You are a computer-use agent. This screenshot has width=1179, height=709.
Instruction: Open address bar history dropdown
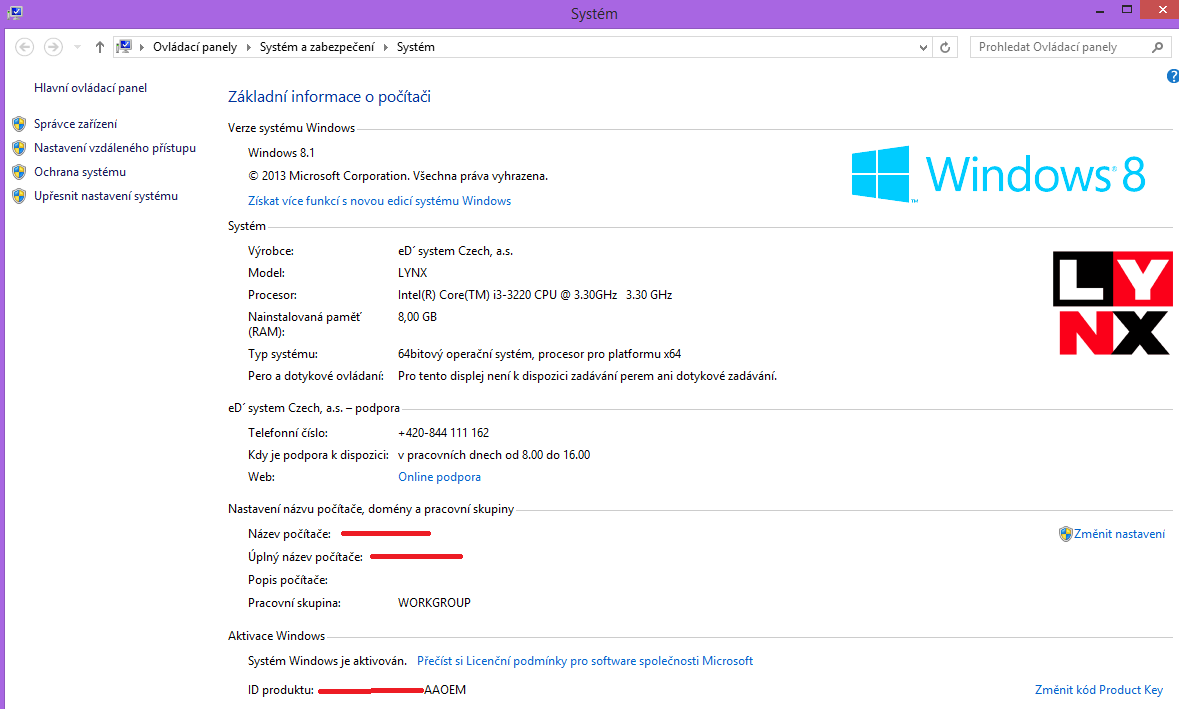(923, 47)
